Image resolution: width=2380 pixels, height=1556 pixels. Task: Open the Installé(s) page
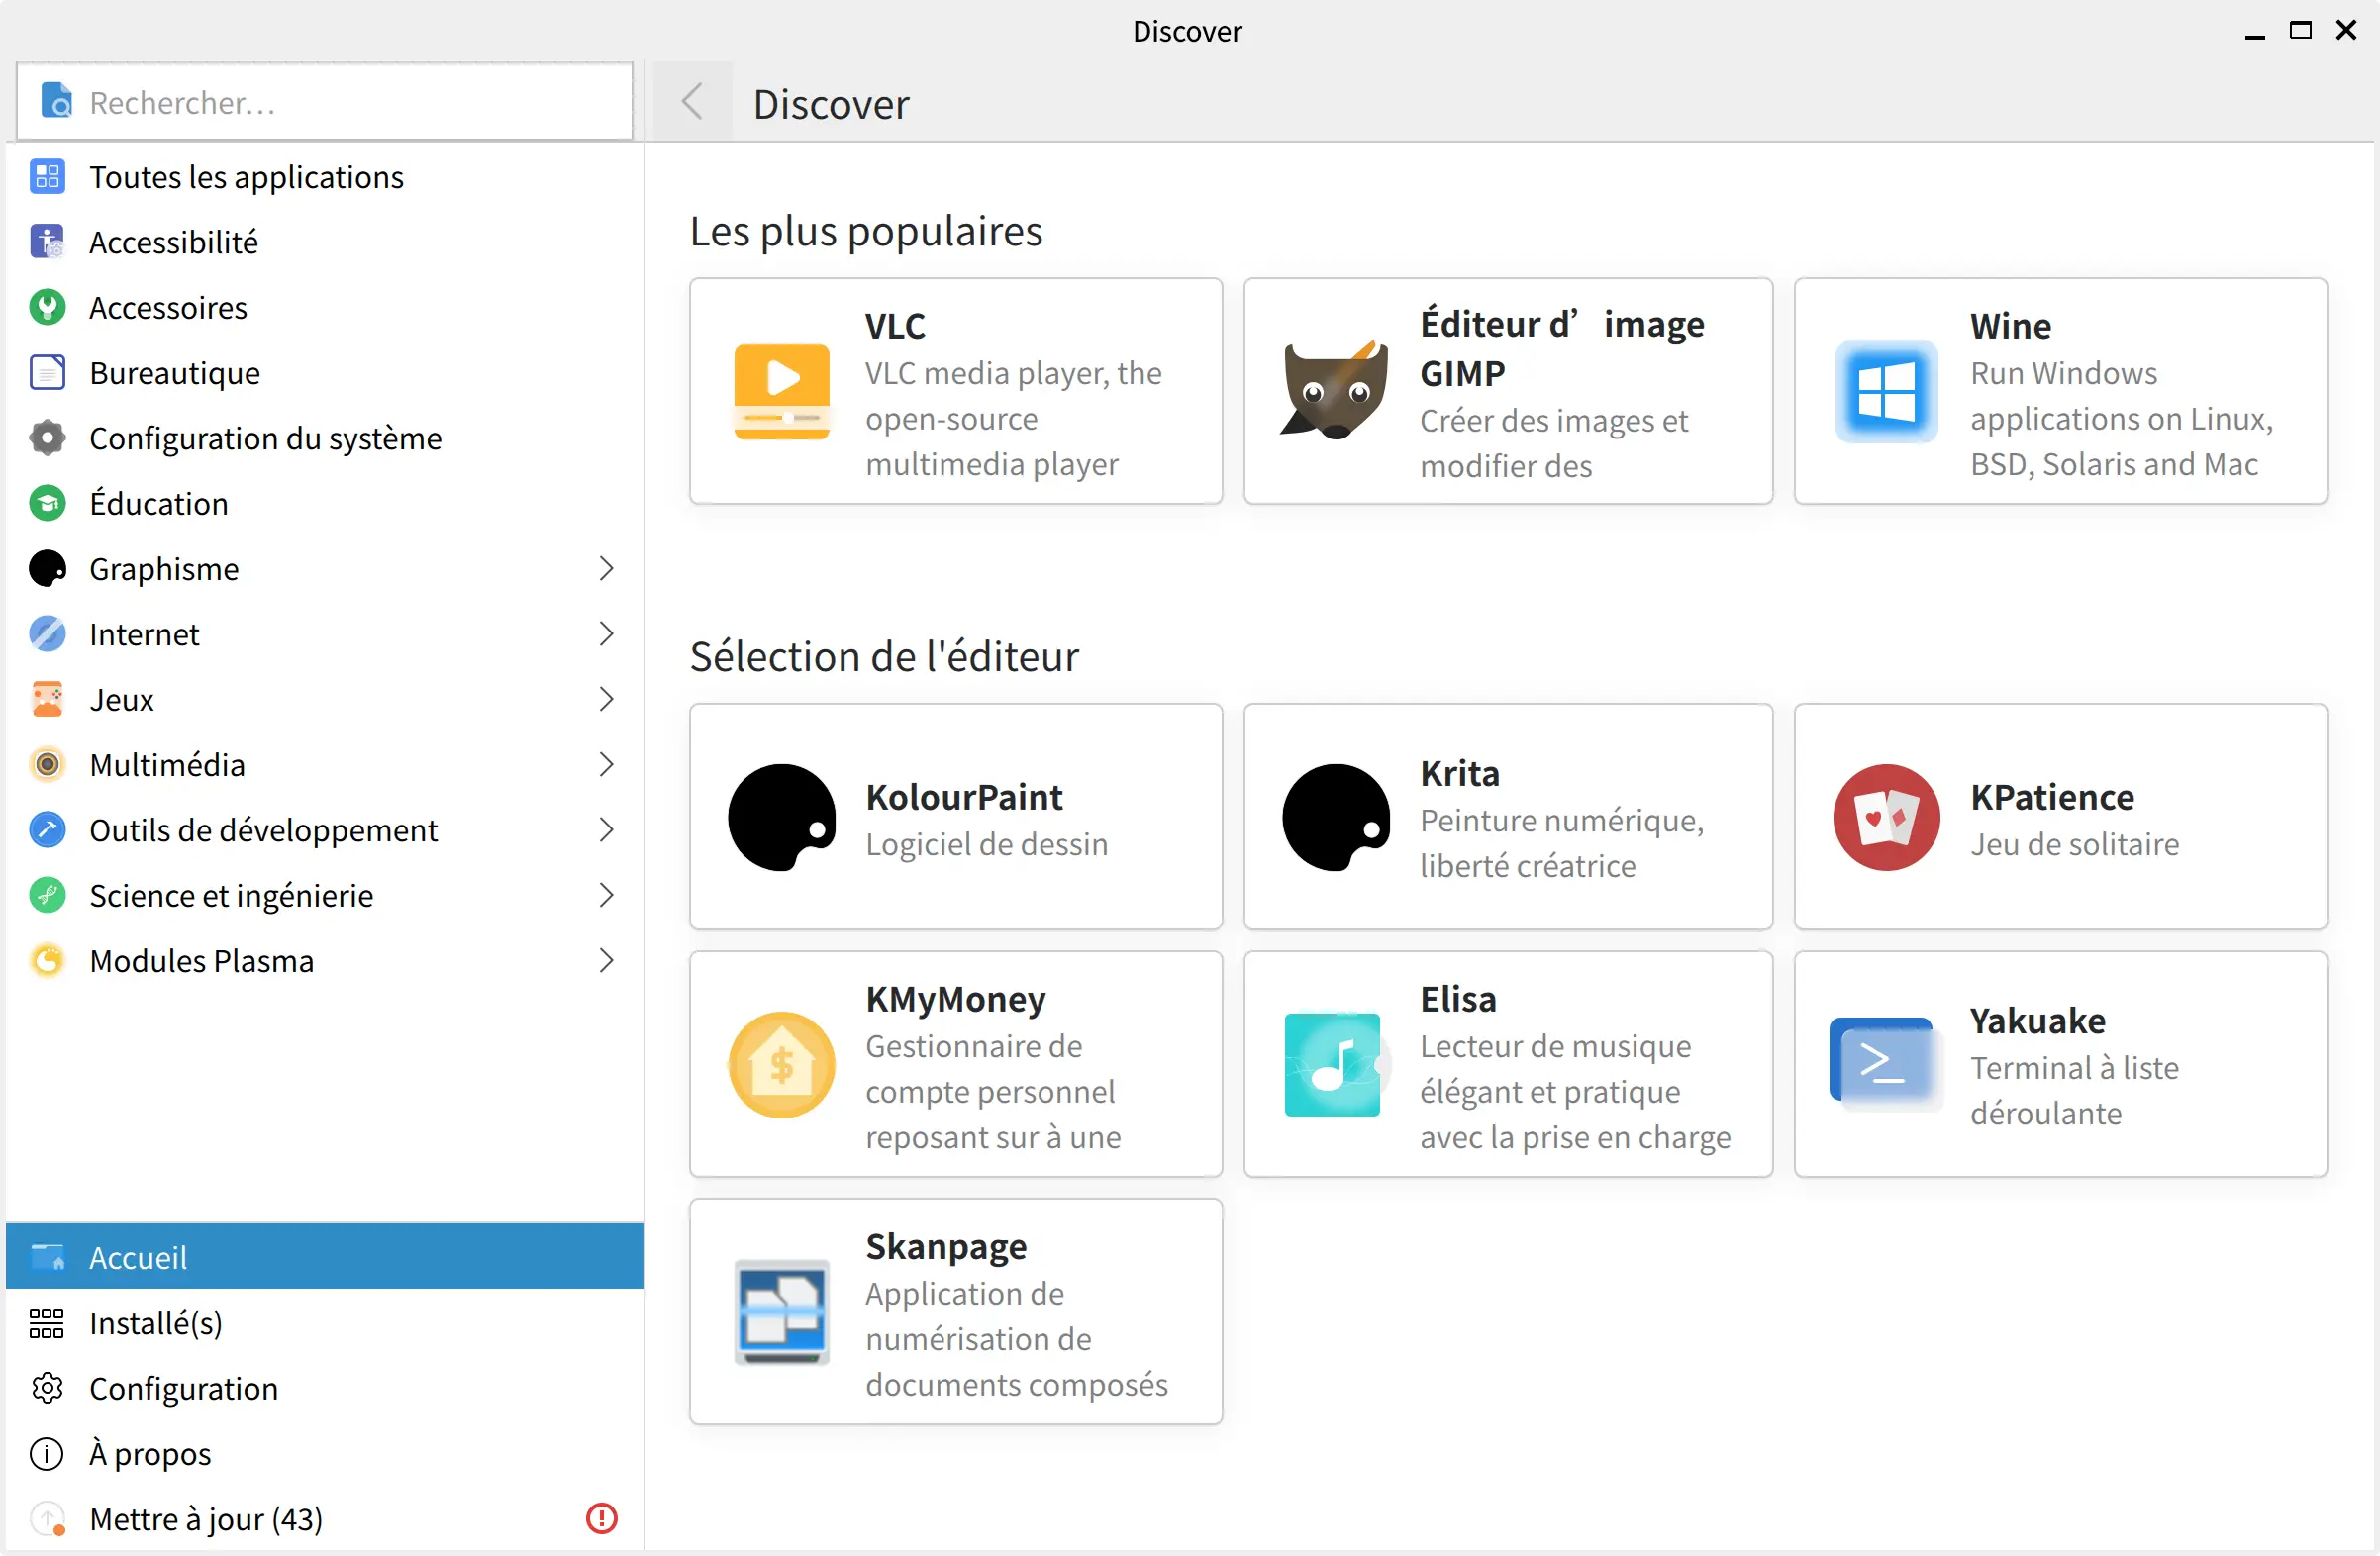[x=325, y=1323]
